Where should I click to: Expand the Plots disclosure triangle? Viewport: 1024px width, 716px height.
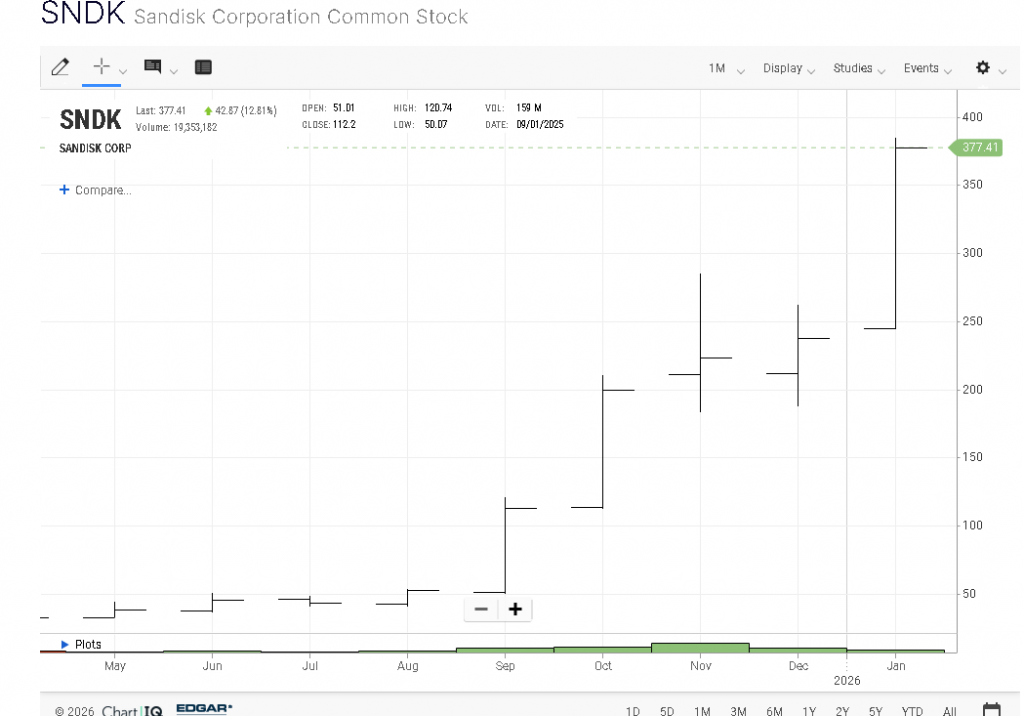[66, 645]
